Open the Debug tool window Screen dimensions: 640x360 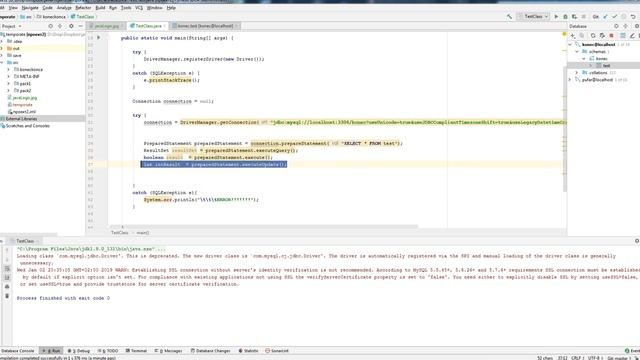(x=79, y=351)
